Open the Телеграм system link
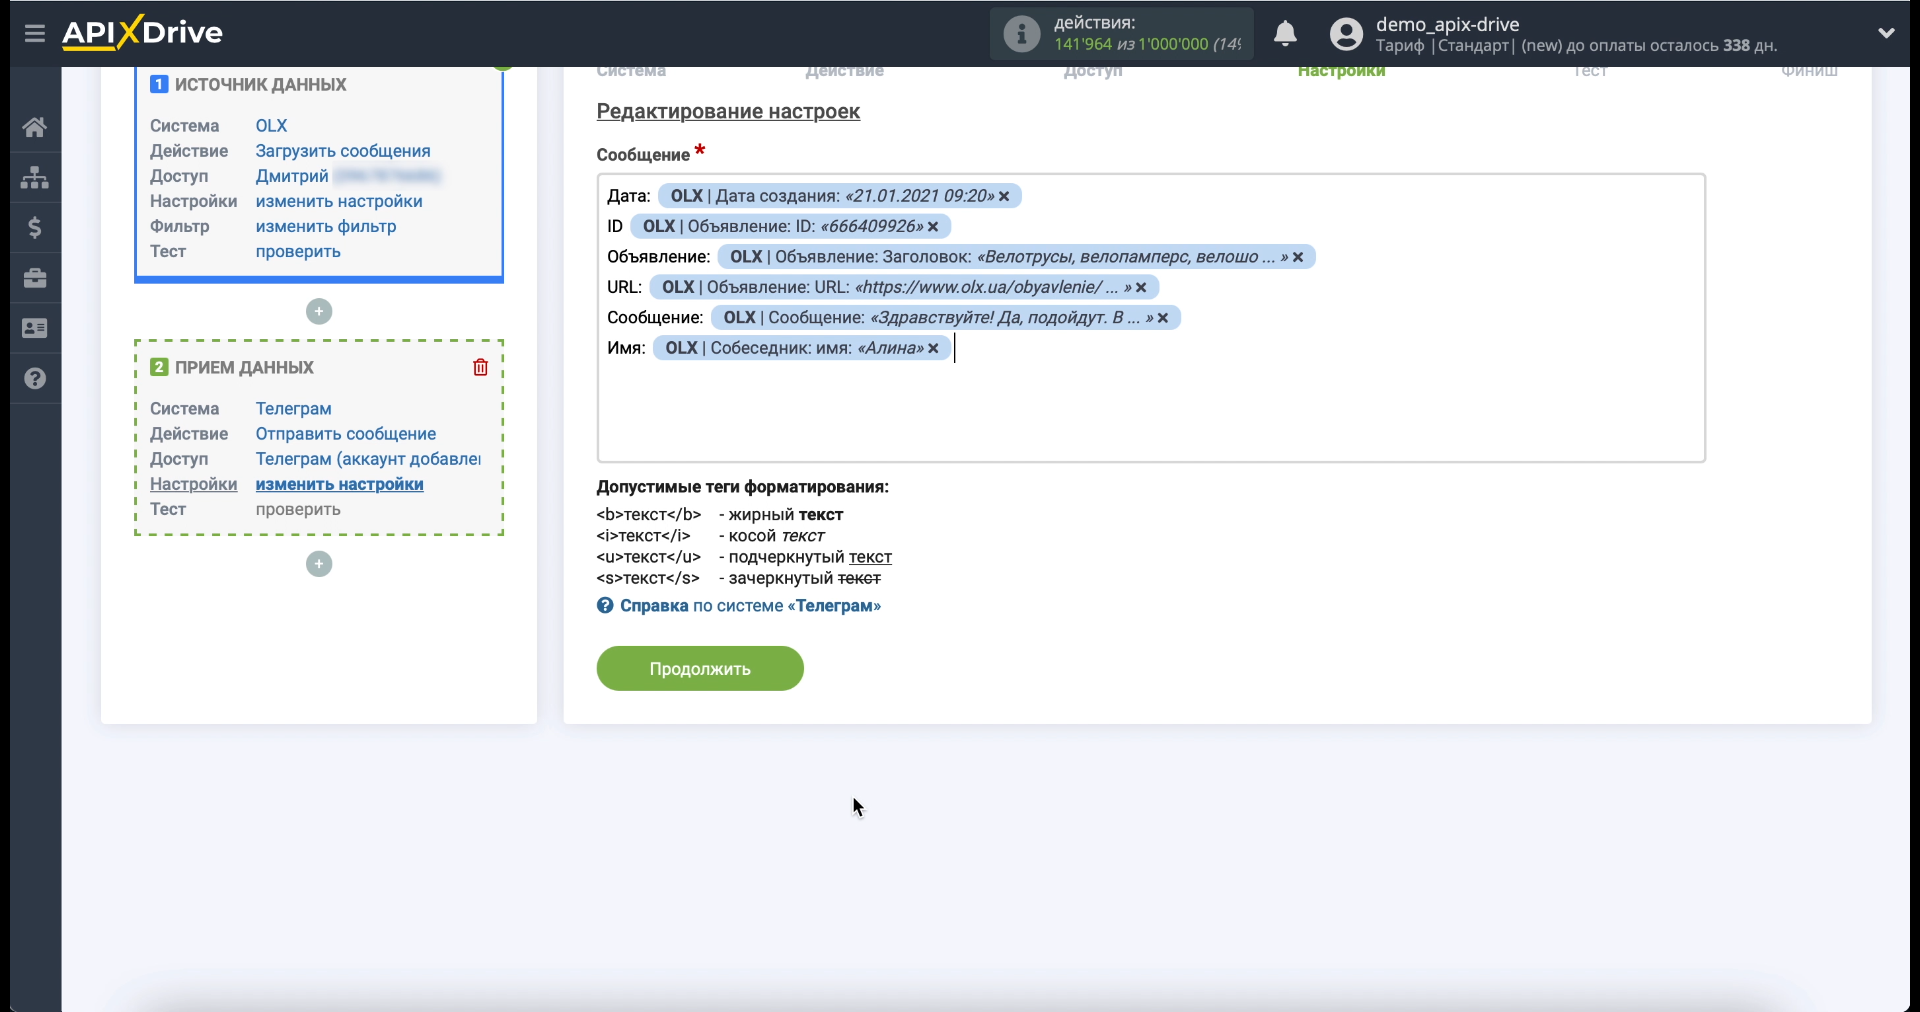This screenshot has width=1920, height=1012. click(293, 409)
